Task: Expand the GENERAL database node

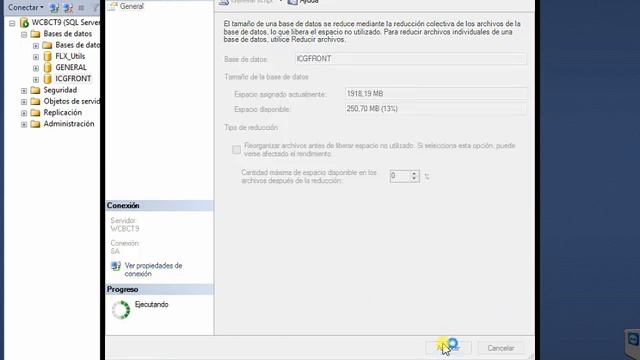Action: click(x=36, y=68)
